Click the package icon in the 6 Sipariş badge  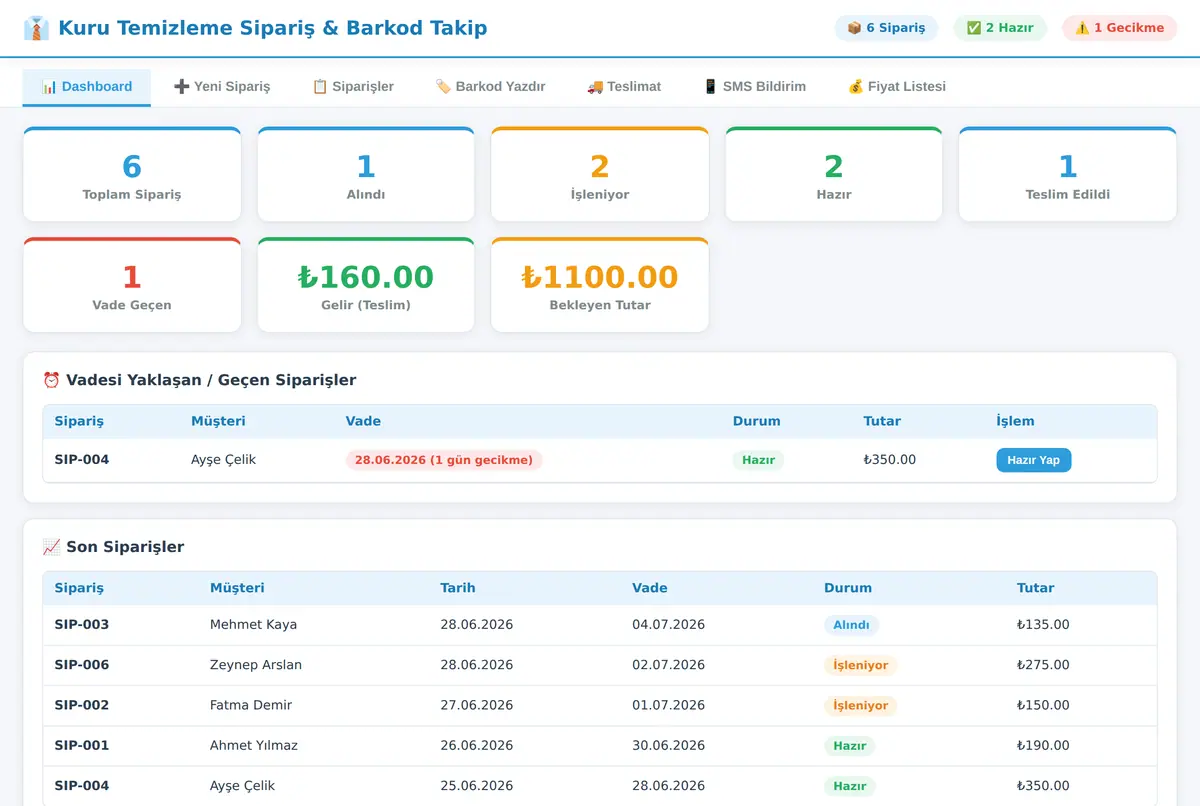pos(854,28)
